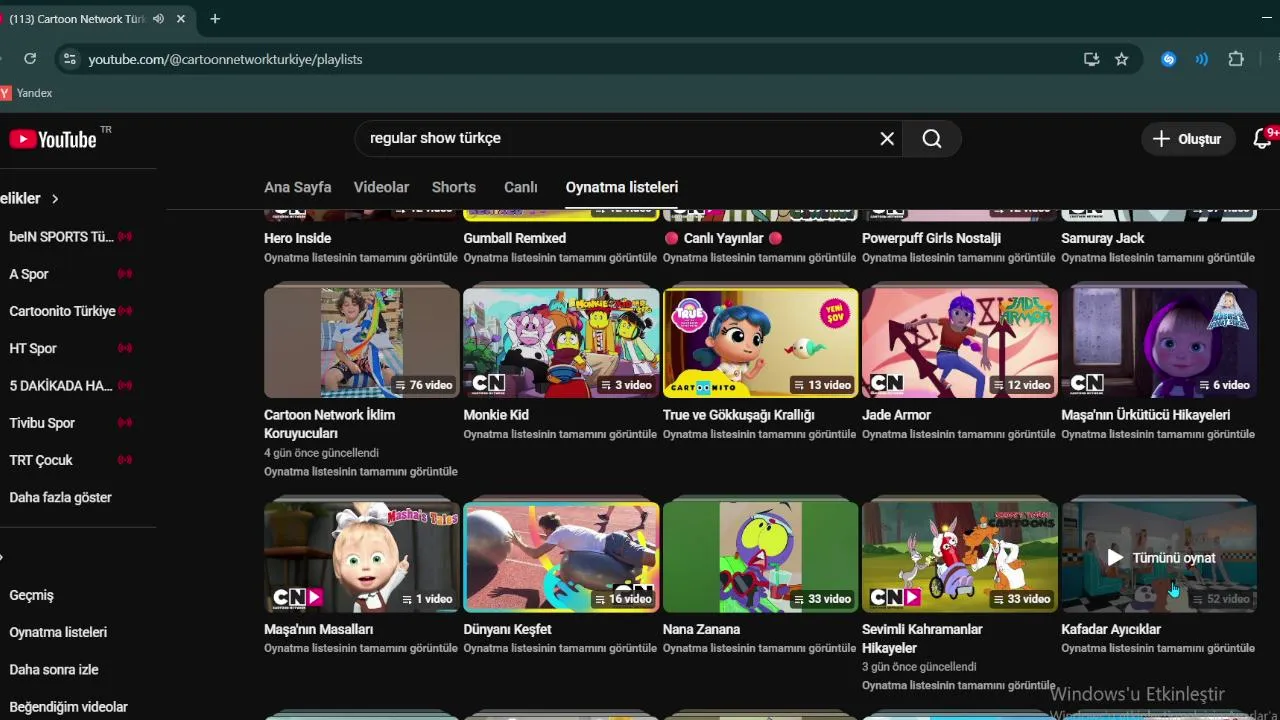The height and width of the screenshot is (720, 1280).
Task: Click live indicator next to beIN SPORTS
Action: coord(125,237)
